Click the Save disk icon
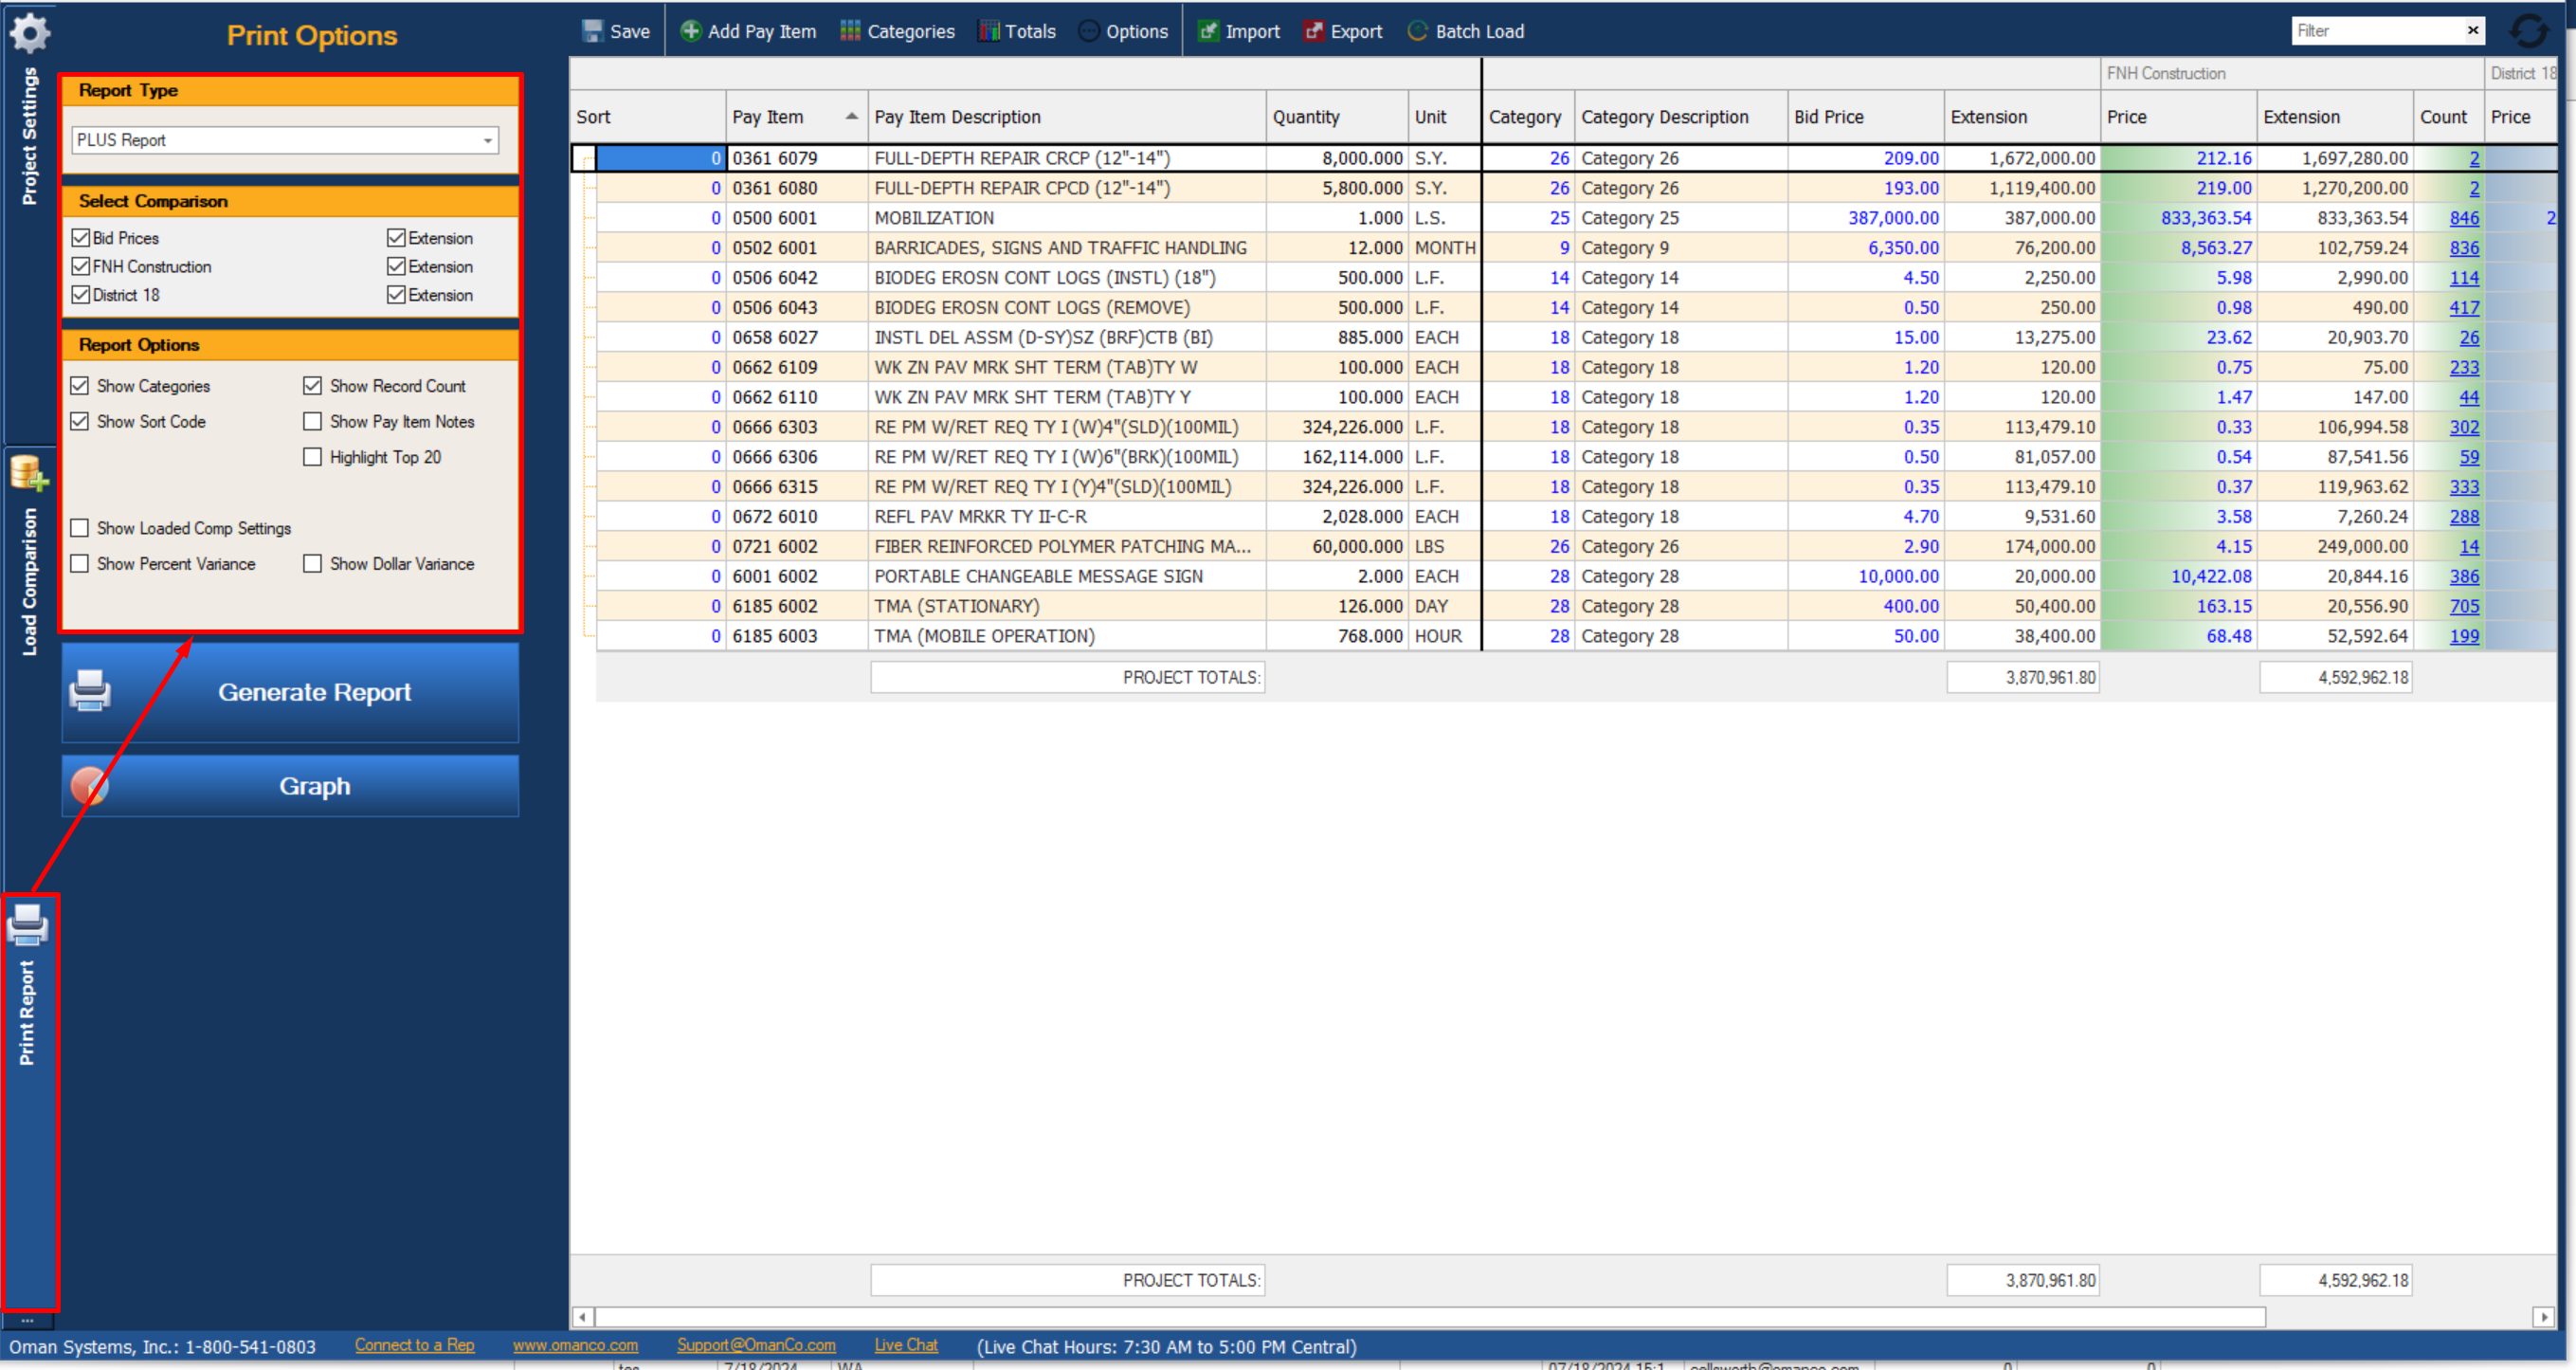Screen dimensions: 2576x1370 (592, 31)
